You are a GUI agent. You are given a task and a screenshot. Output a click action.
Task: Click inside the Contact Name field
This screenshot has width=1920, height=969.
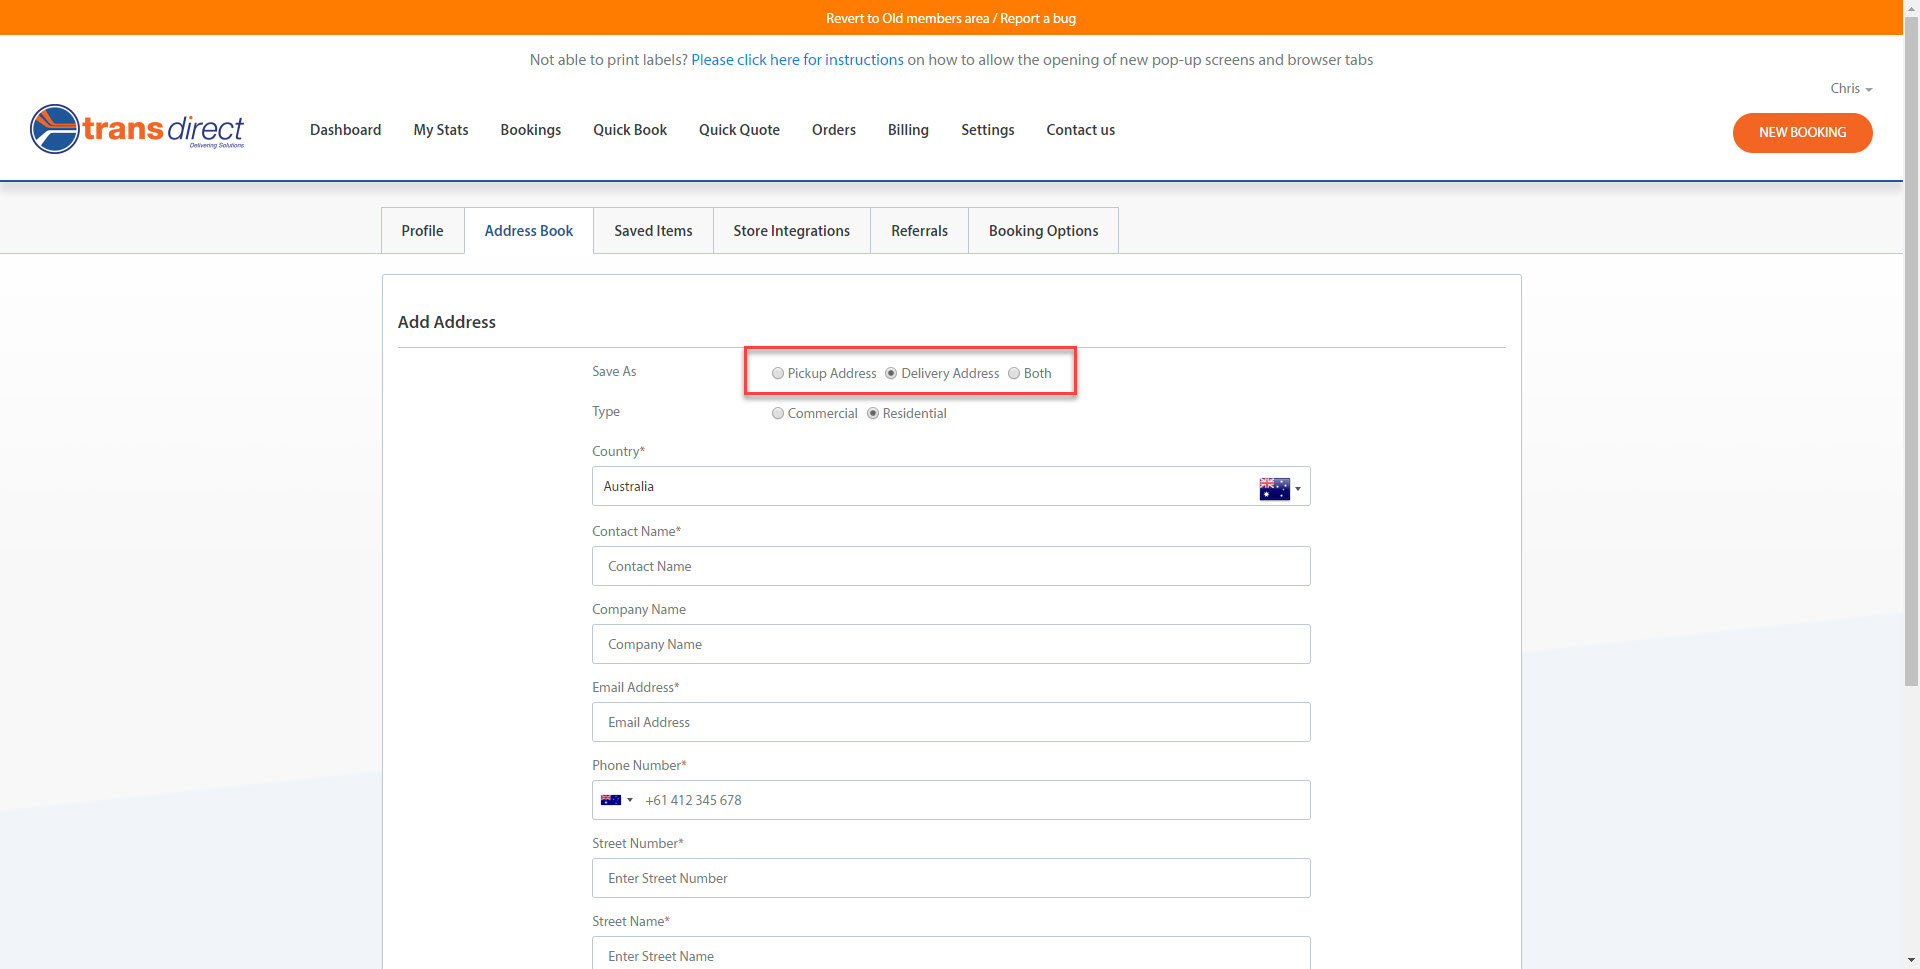click(x=950, y=566)
